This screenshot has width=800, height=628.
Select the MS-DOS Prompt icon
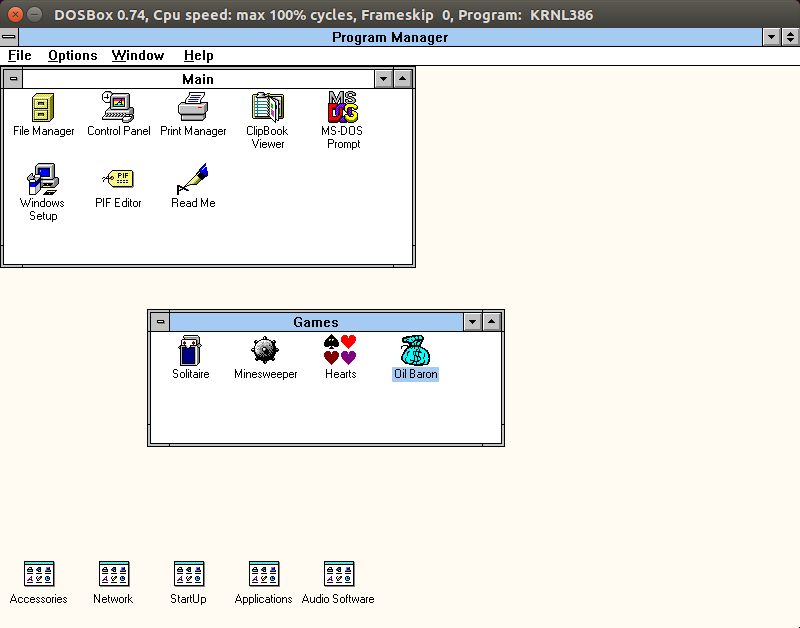[342, 107]
